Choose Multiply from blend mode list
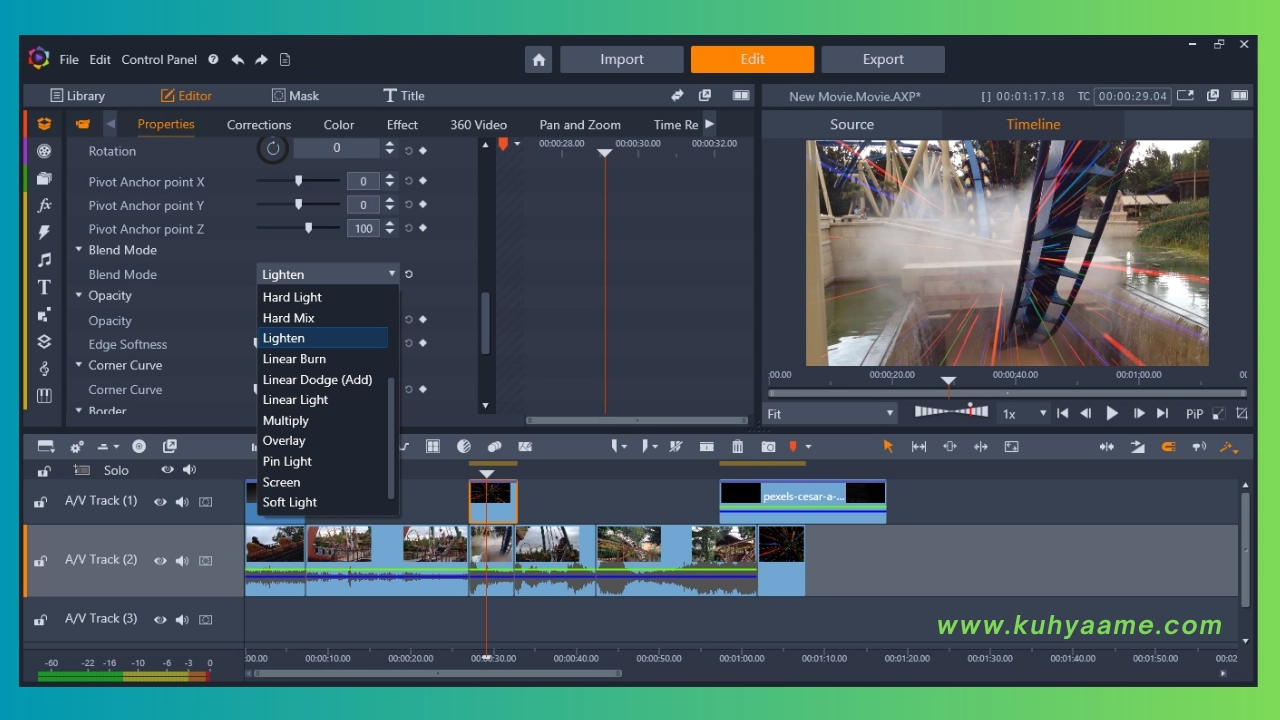The image size is (1280, 720). pos(286,420)
